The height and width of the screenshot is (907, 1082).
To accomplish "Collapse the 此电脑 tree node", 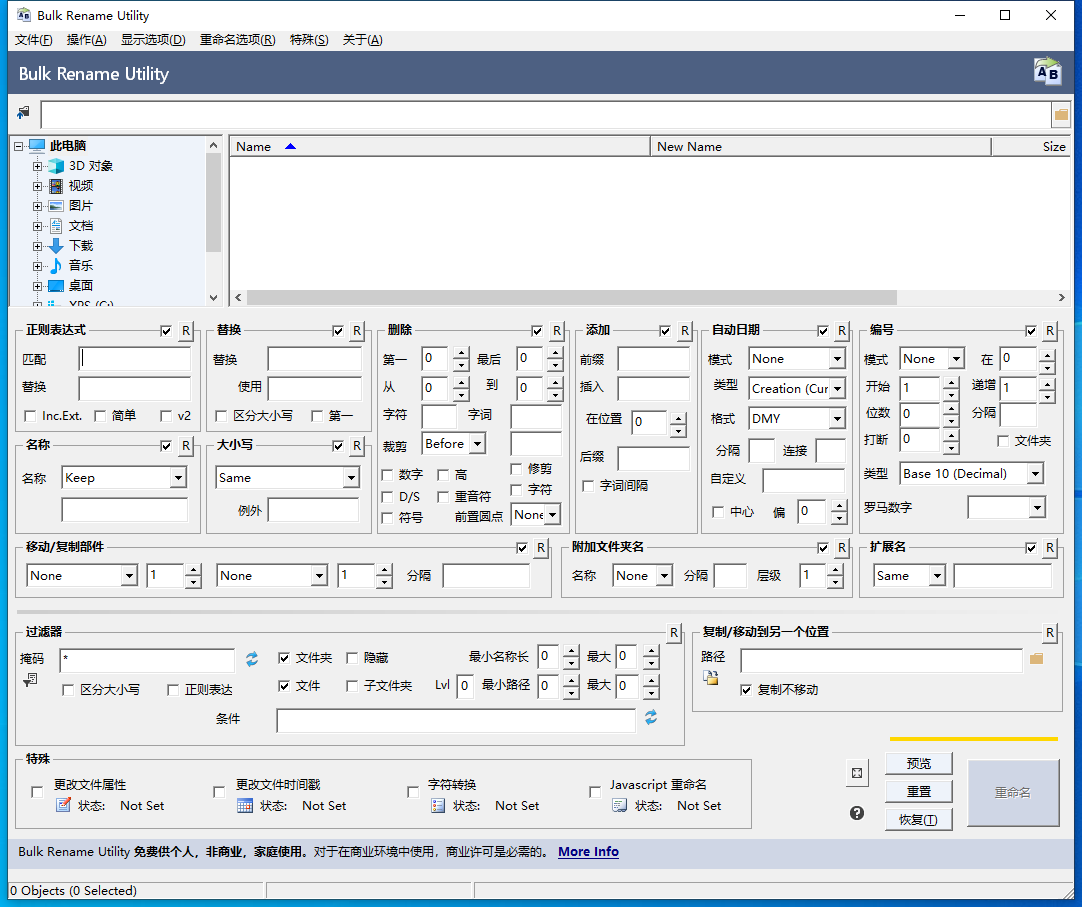I will pos(19,146).
